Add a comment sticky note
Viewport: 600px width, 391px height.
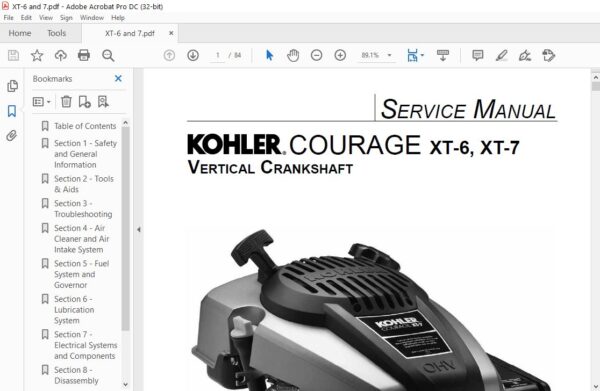478,55
